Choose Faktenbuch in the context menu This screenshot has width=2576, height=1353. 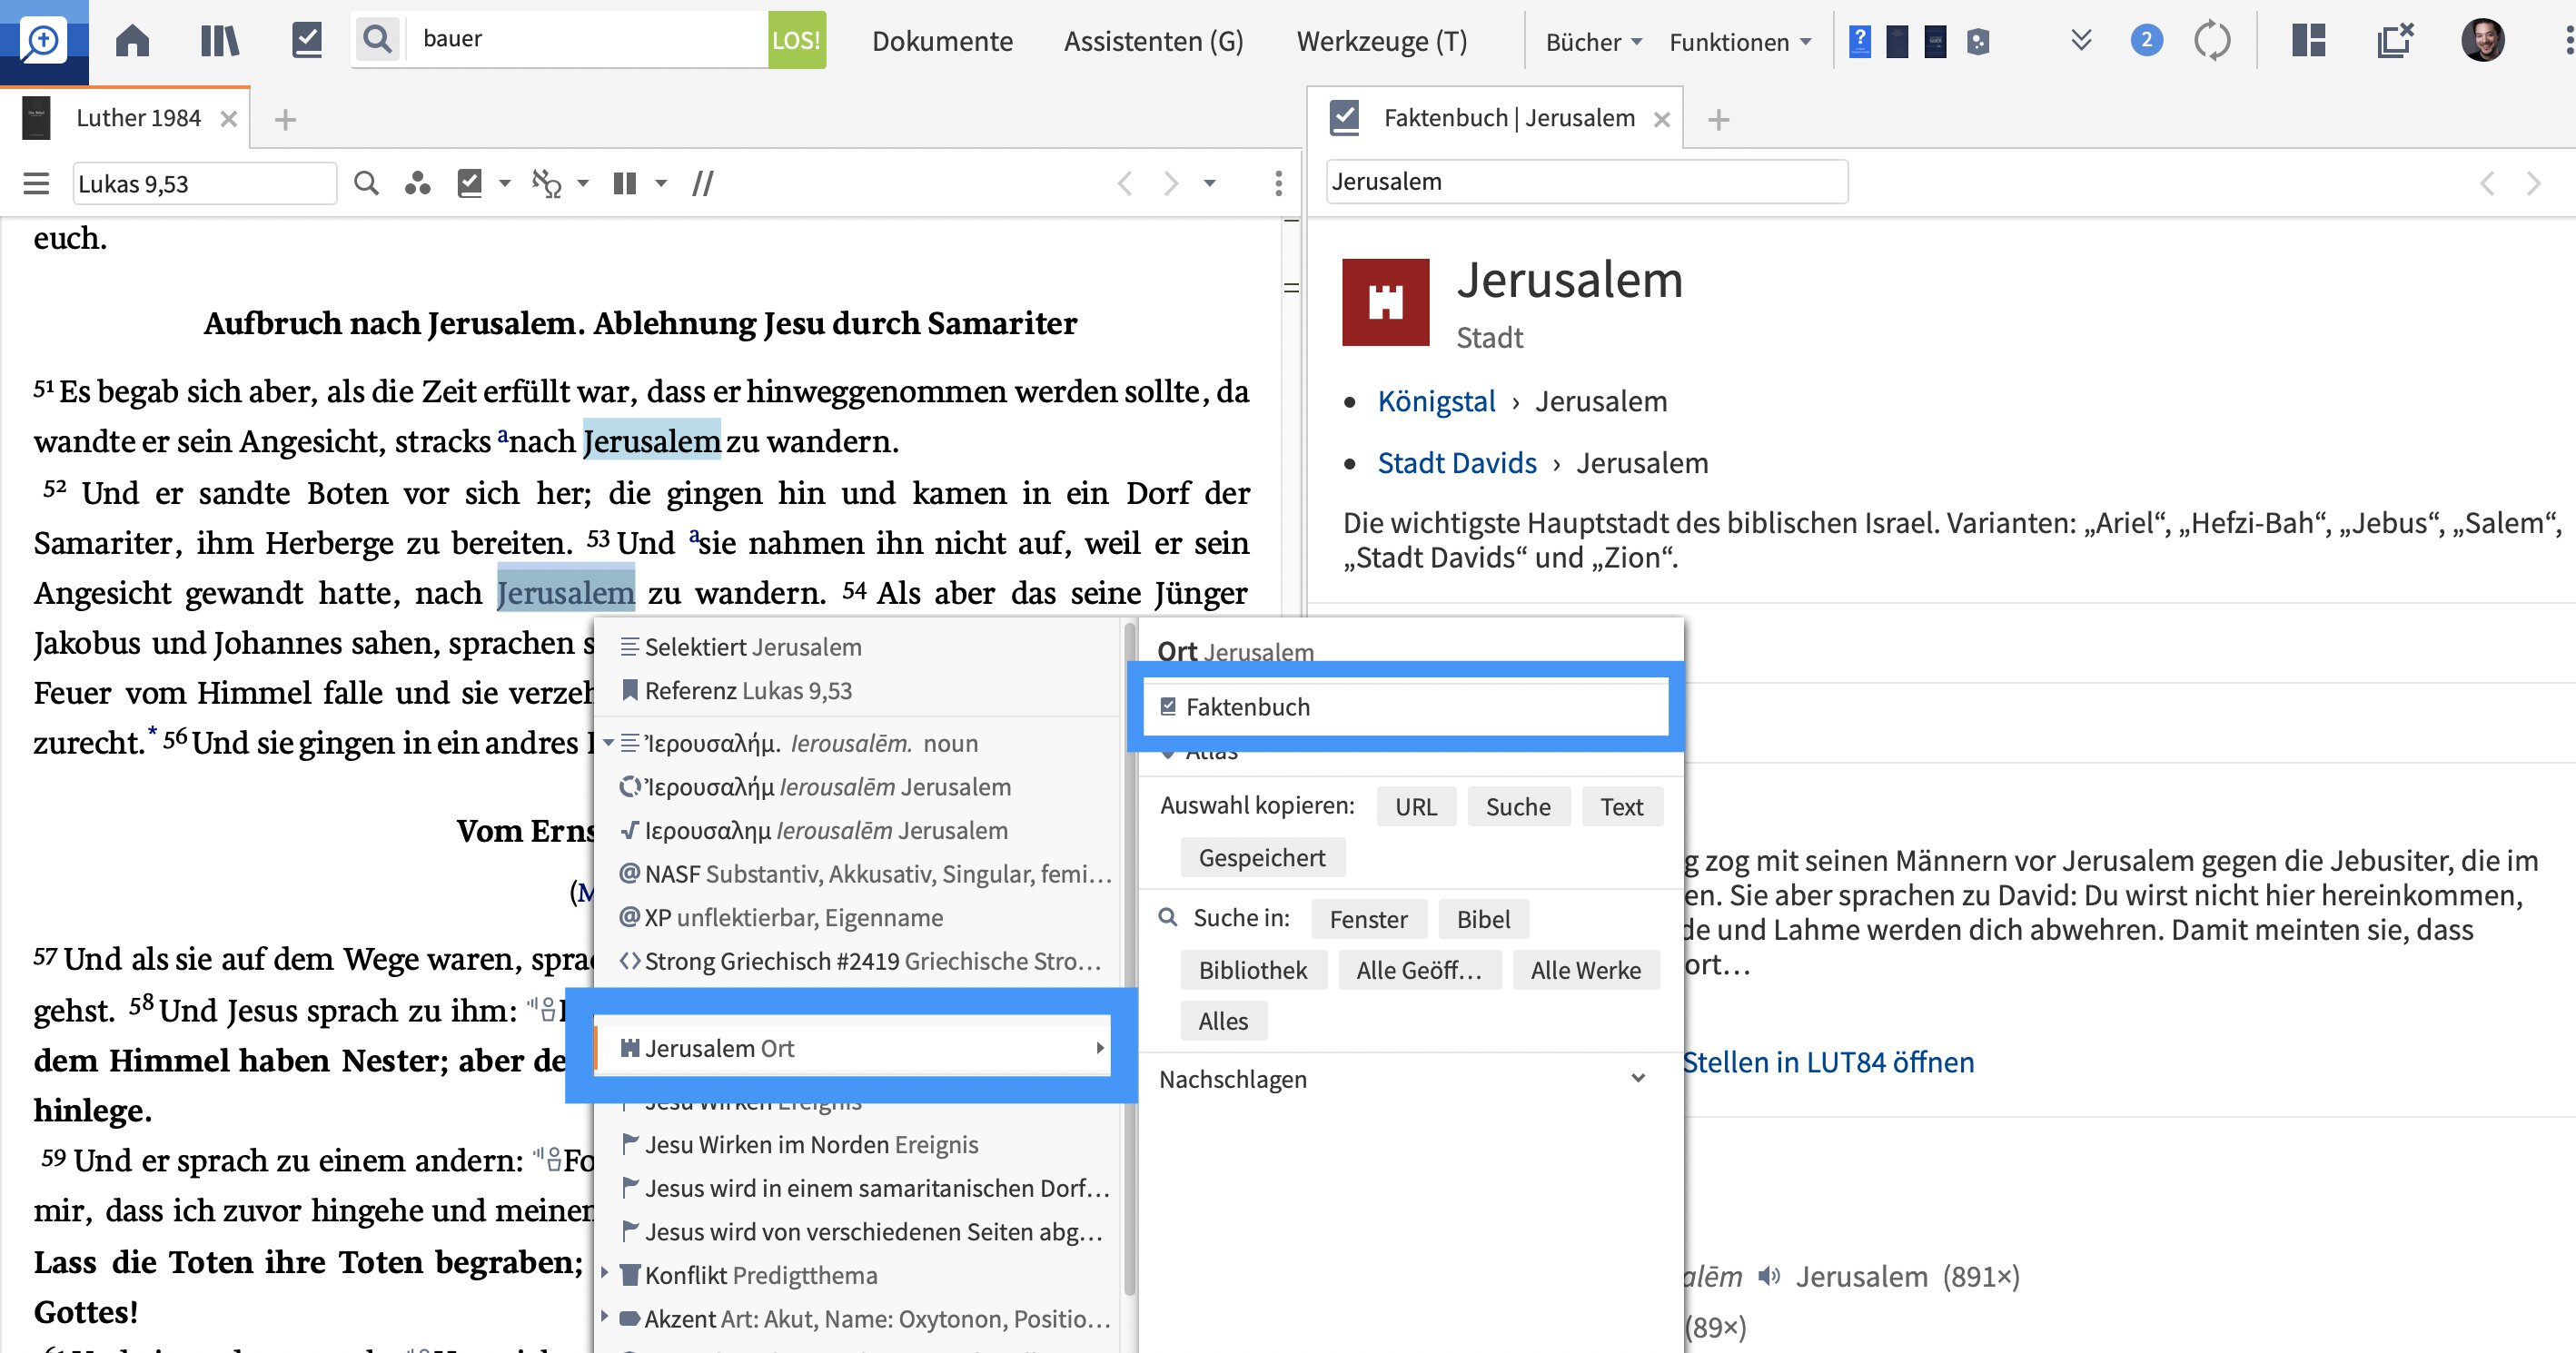coord(1405,707)
